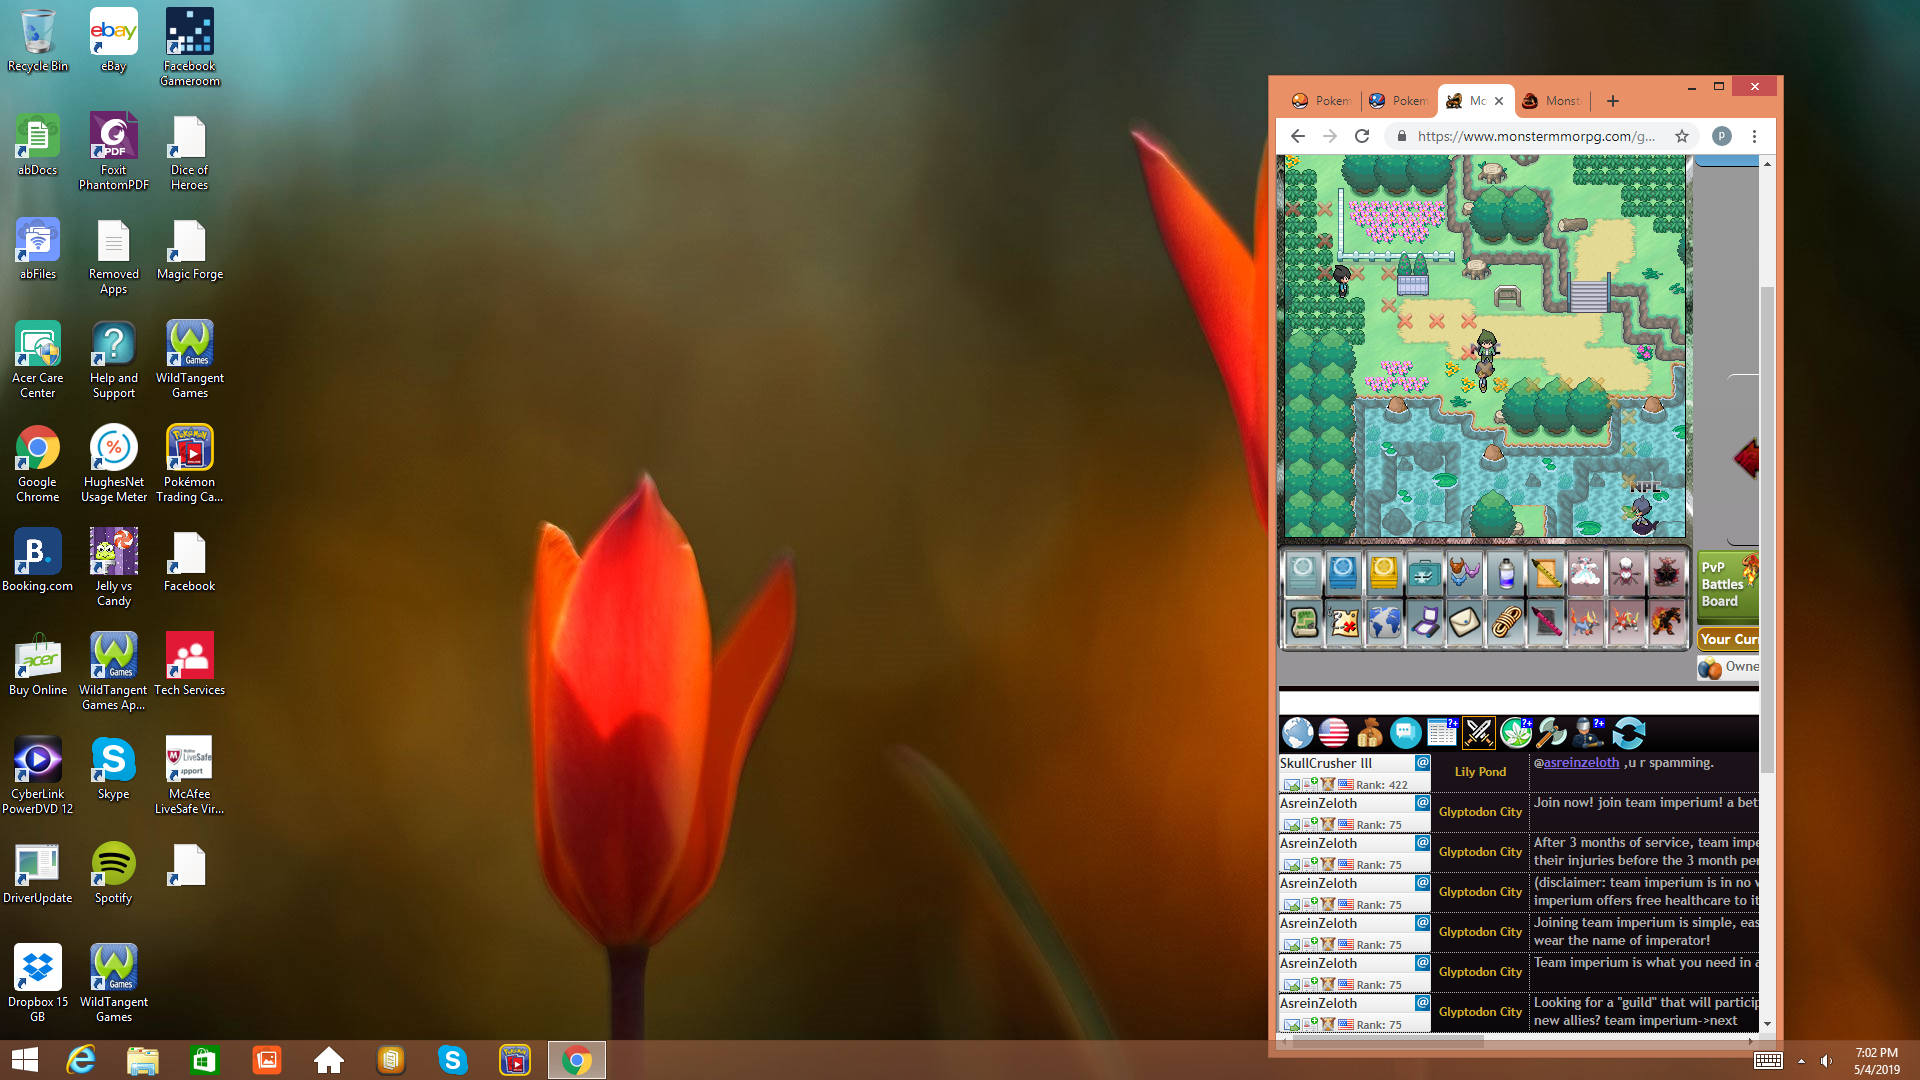Screen dimensions: 1920x1080
Task: Select the American flag chat channel
Action: [1333, 733]
